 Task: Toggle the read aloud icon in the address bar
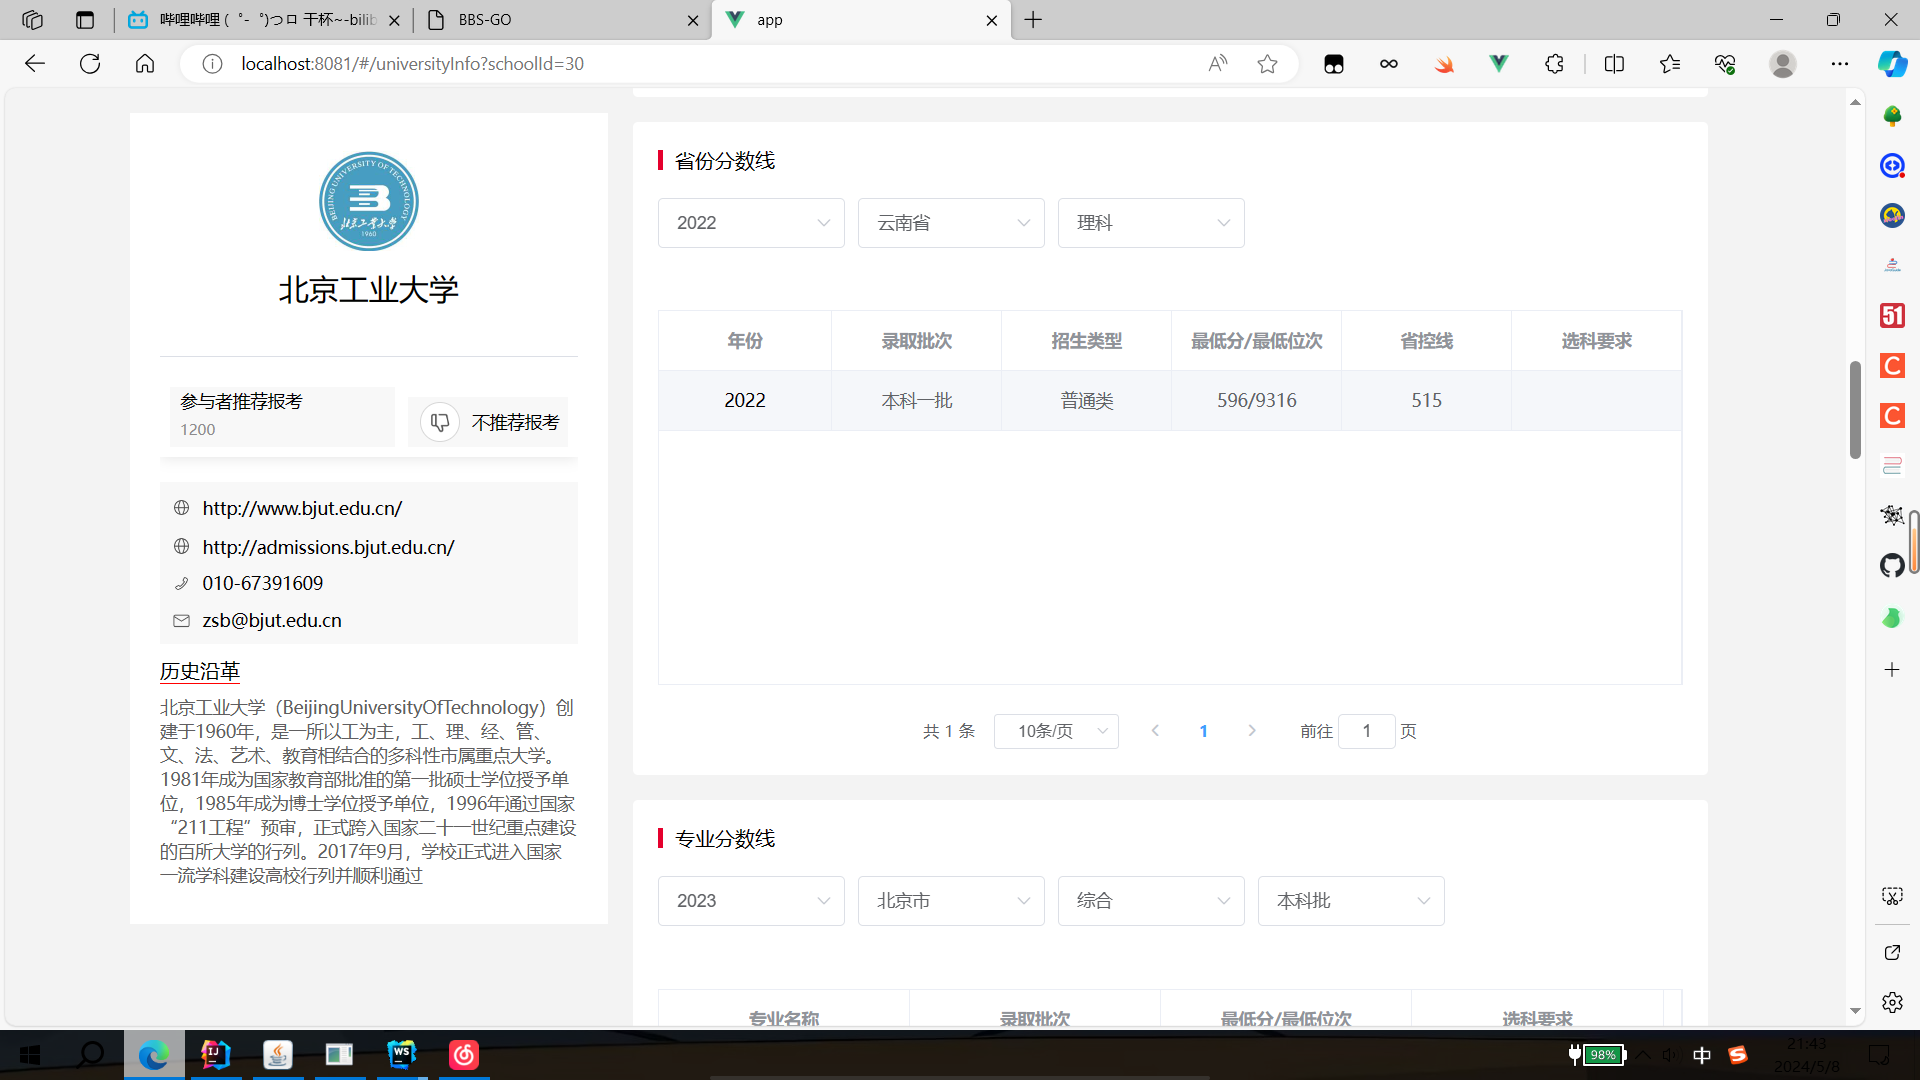(1217, 64)
